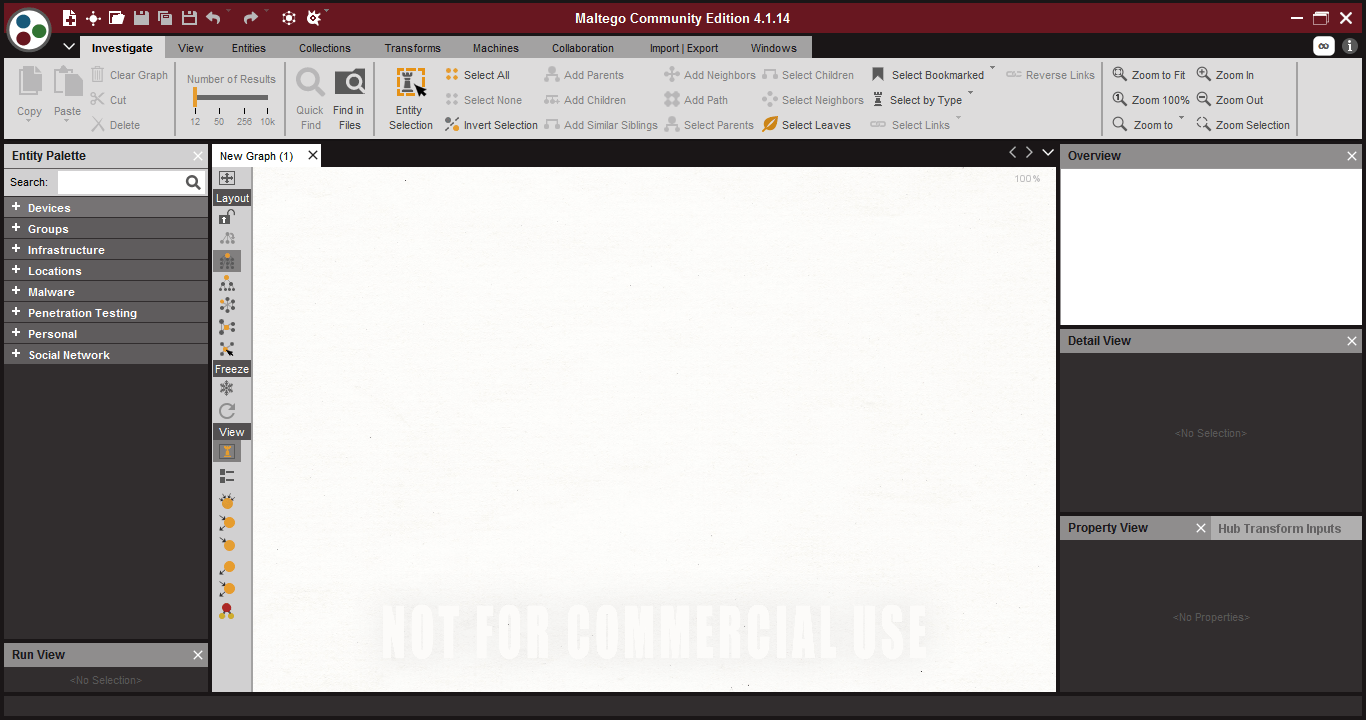
Task: Click the redo arrow in title bar
Action: (x=251, y=18)
